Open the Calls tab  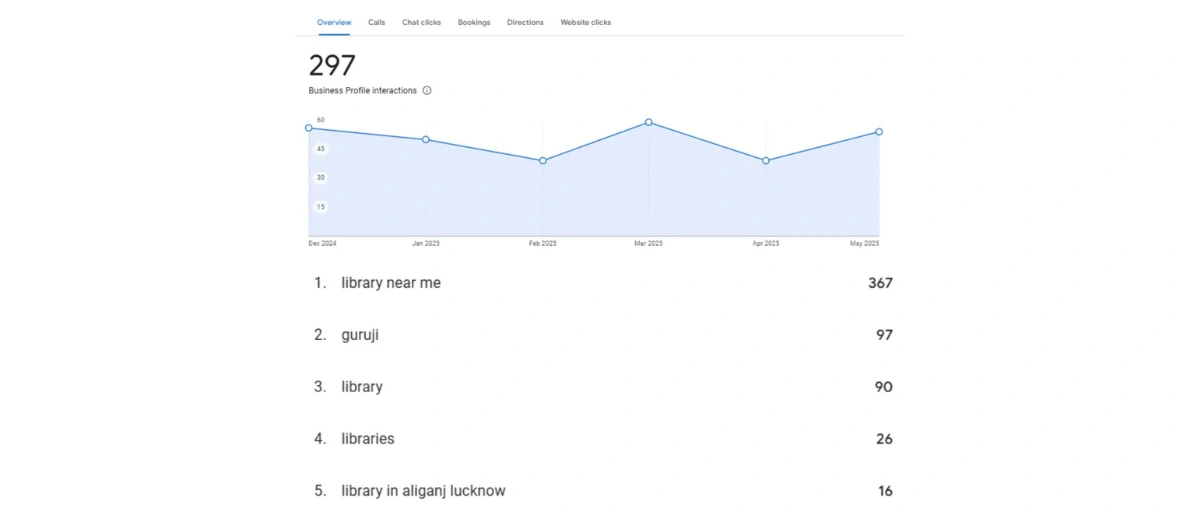[376, 22]
